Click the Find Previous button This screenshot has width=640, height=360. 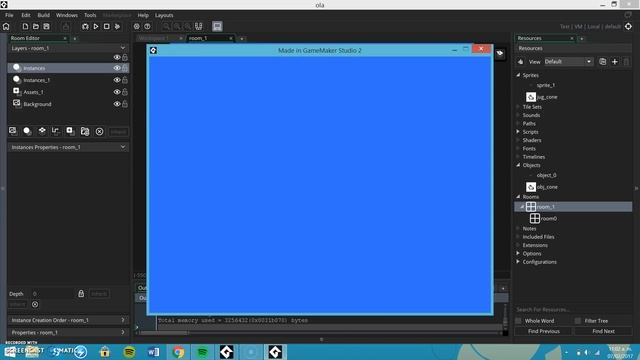[x=544, y=331]
